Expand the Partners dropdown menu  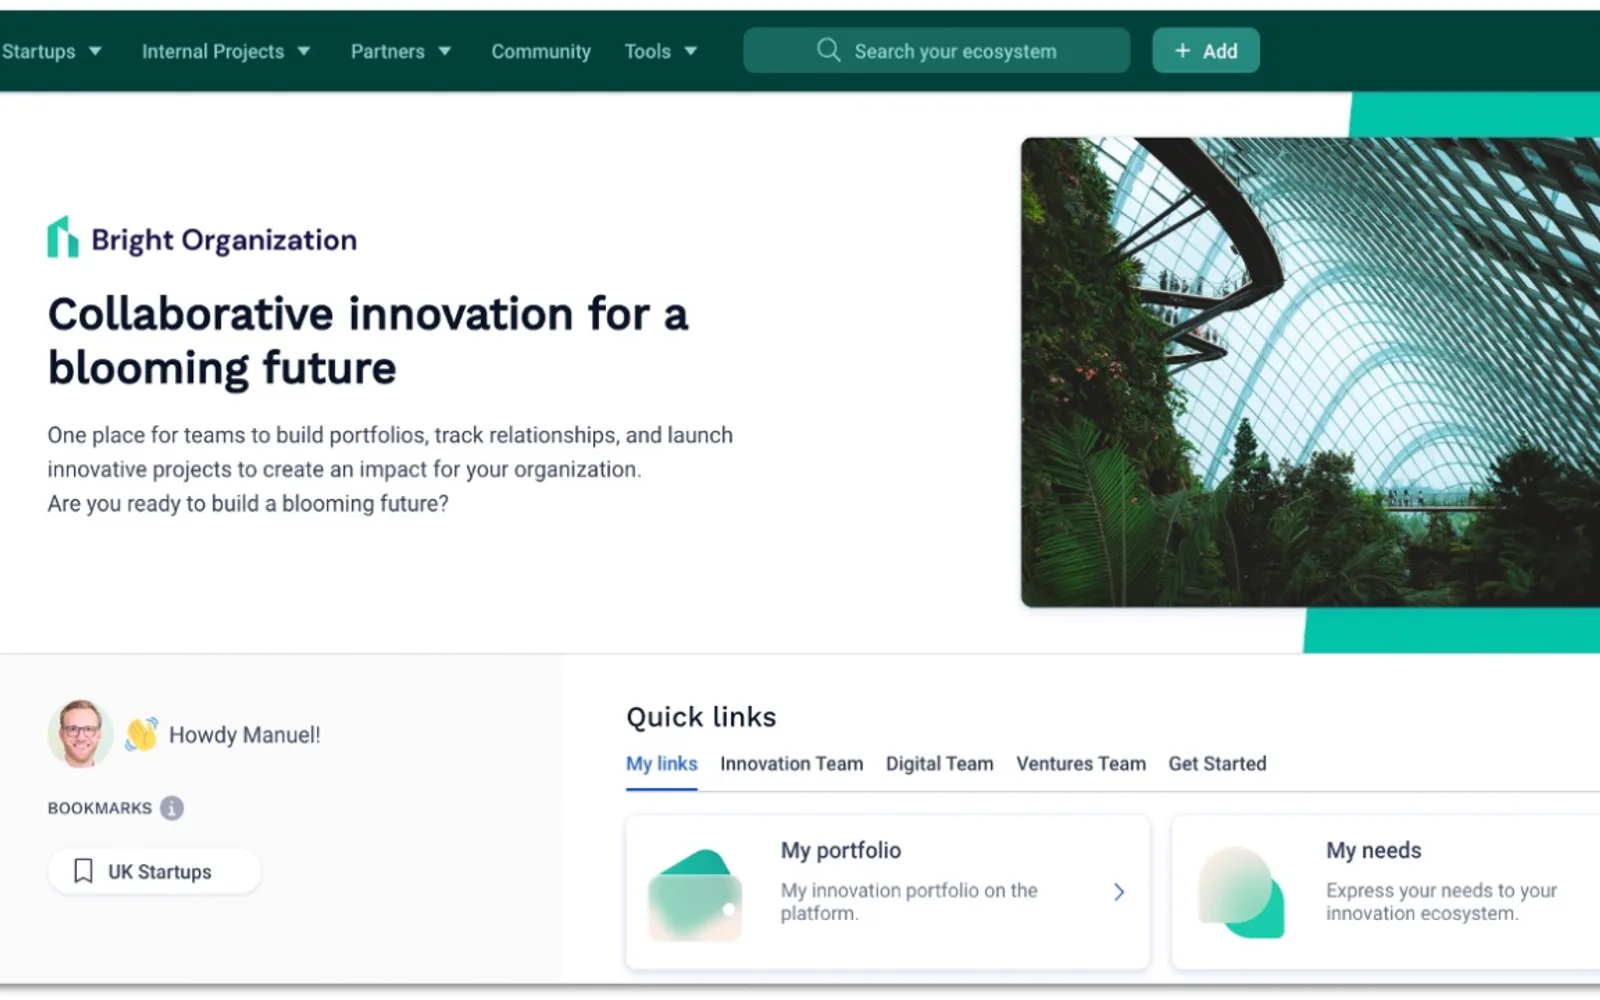(x=401, y=51)
